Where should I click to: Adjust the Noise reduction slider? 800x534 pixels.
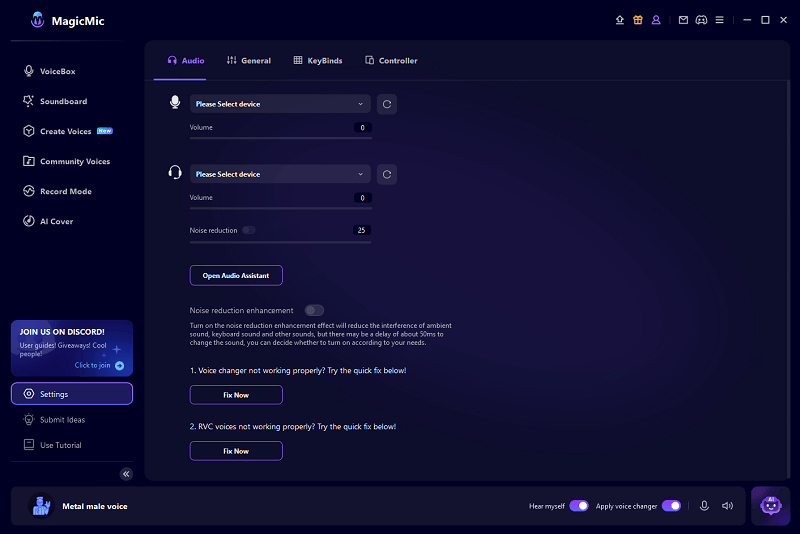280,241
